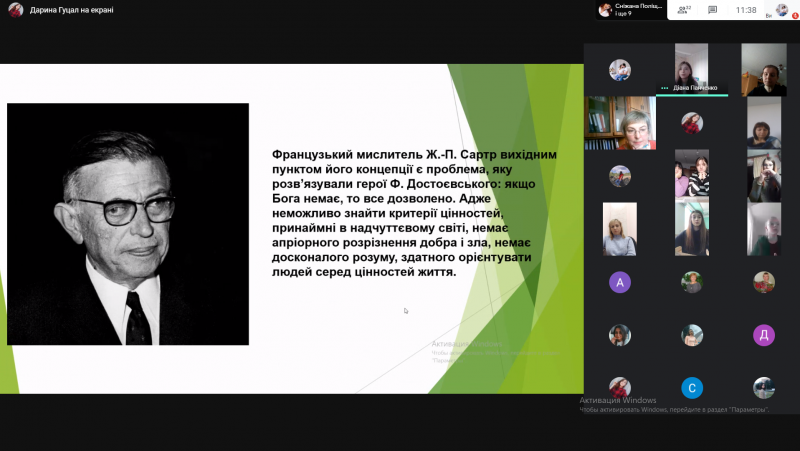Select the blue 'С' participant avatar

[692, 388]
